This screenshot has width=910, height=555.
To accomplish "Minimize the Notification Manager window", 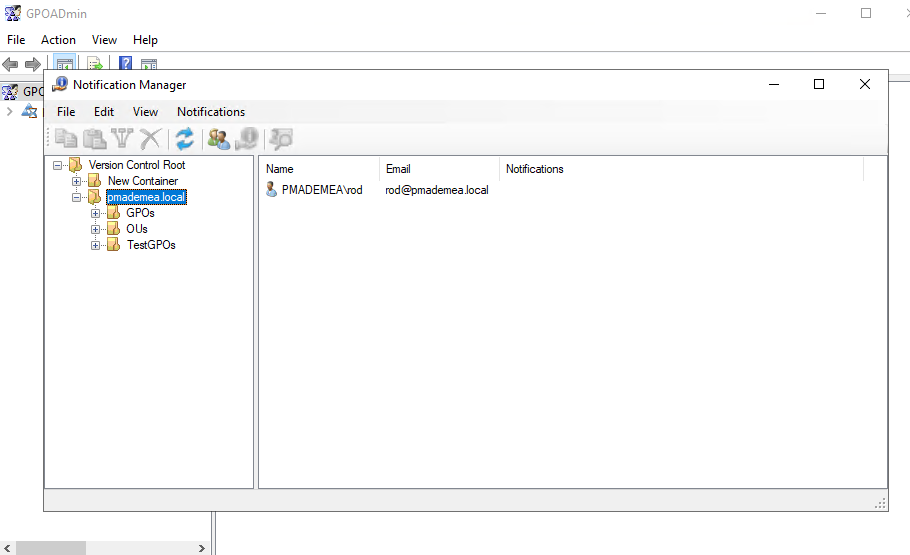I will point(774,84).
